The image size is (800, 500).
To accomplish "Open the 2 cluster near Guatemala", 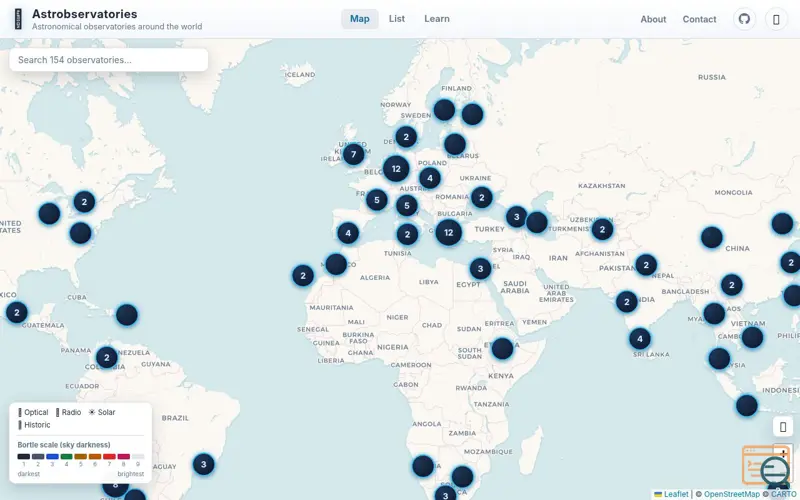I will 17,312.
